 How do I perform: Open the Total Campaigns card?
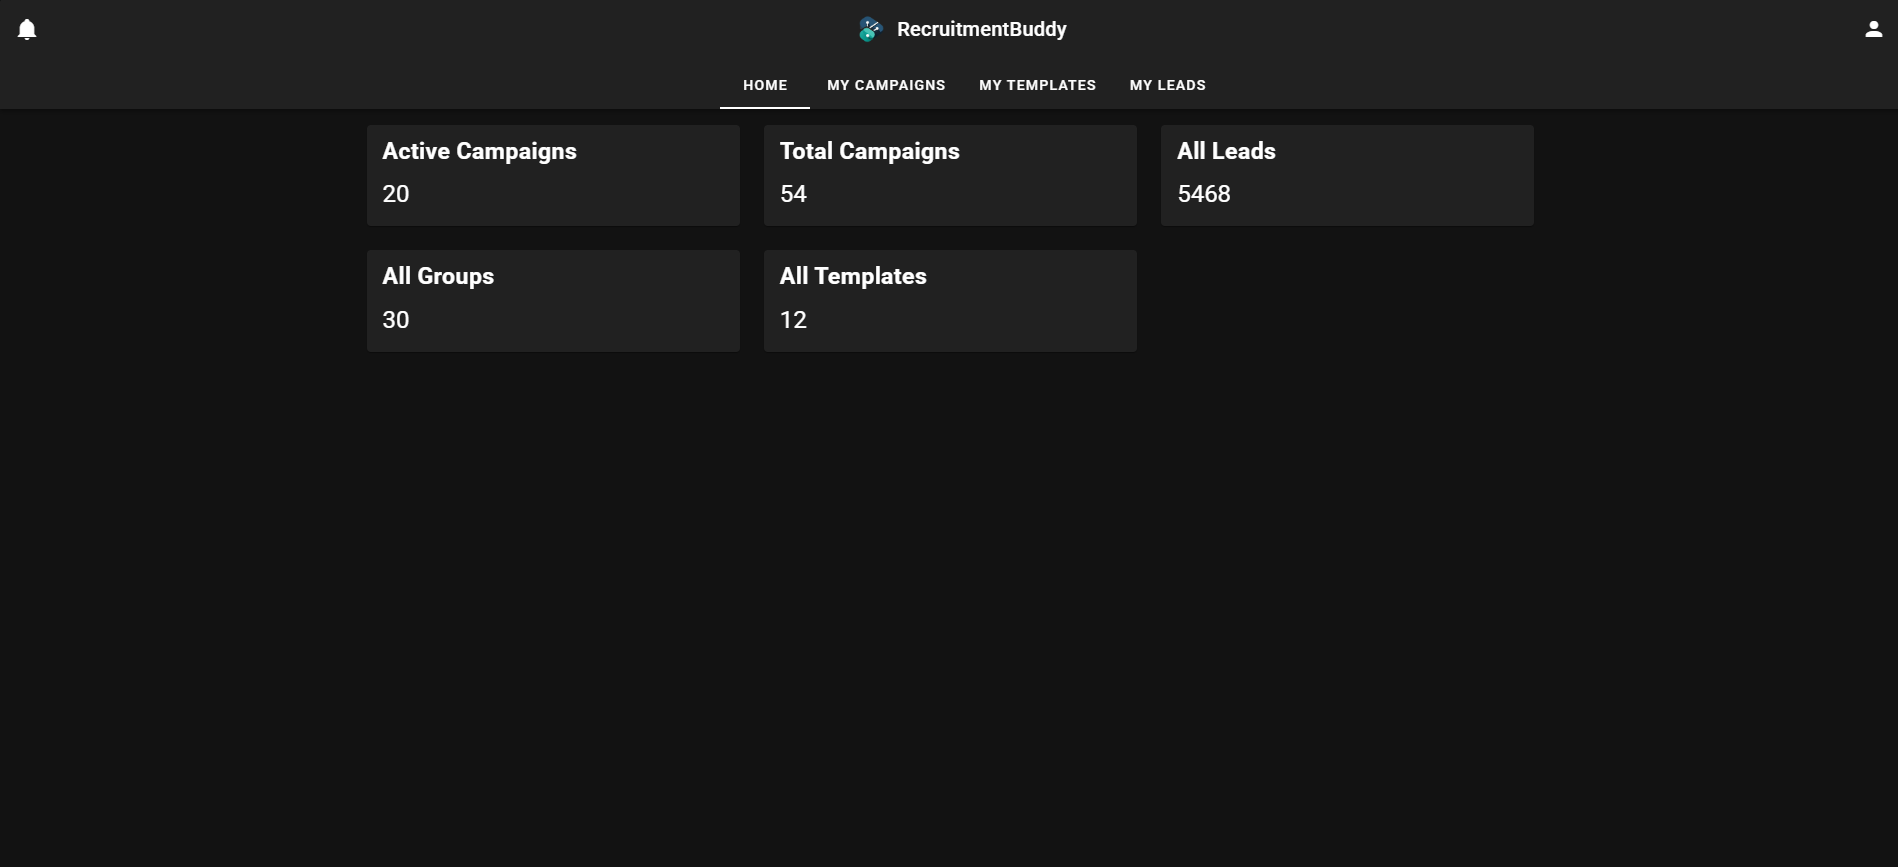coord(950,175)
